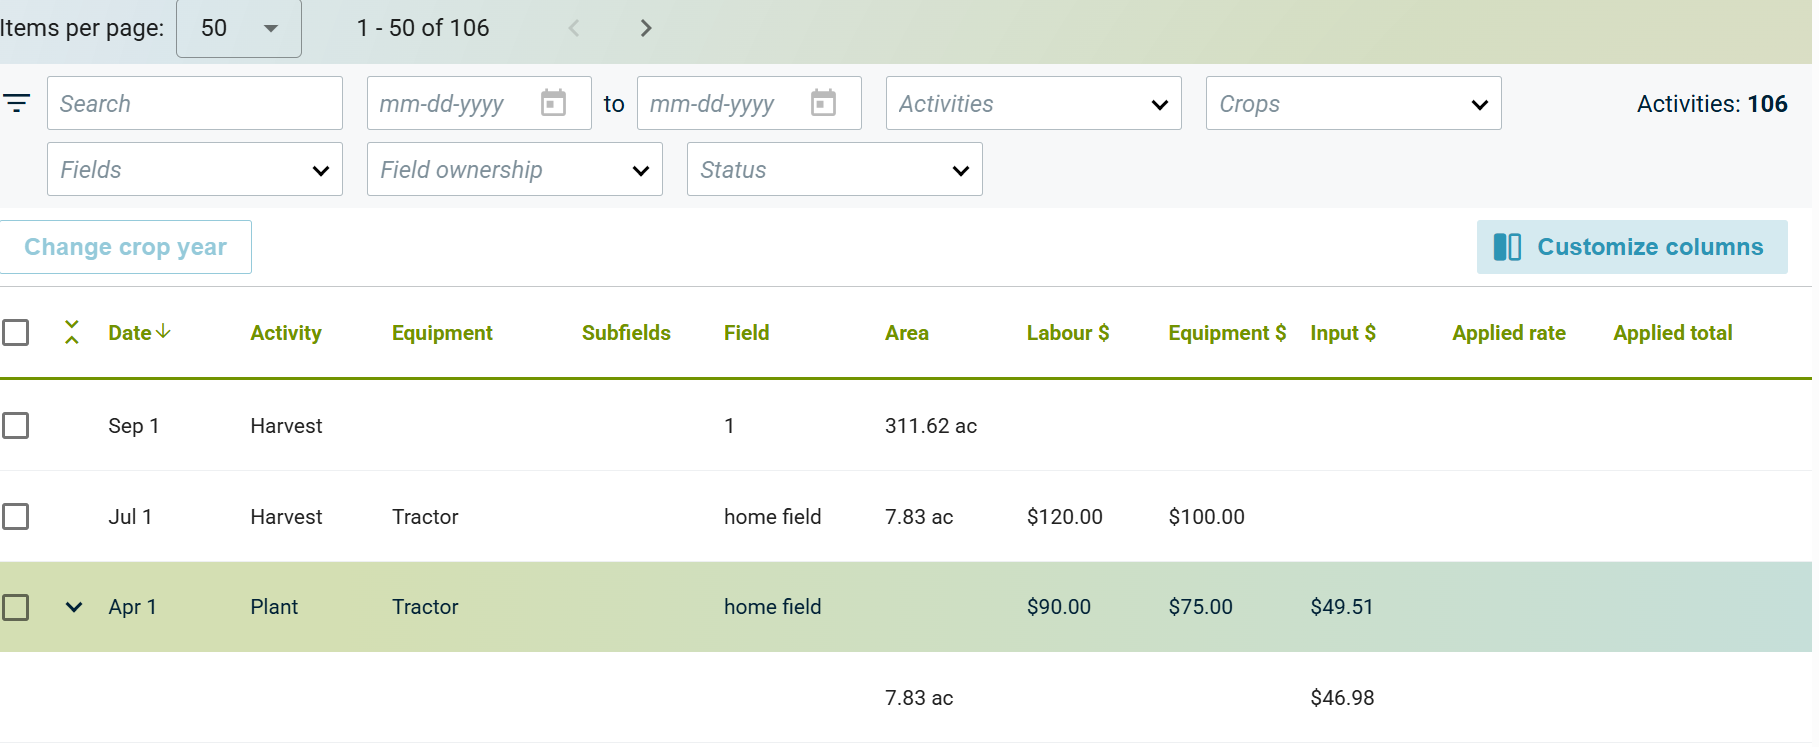1819x747 pixels.
Task: Select the Sep 1 Harvest row checkbox
Action: (x=16, y=426)
